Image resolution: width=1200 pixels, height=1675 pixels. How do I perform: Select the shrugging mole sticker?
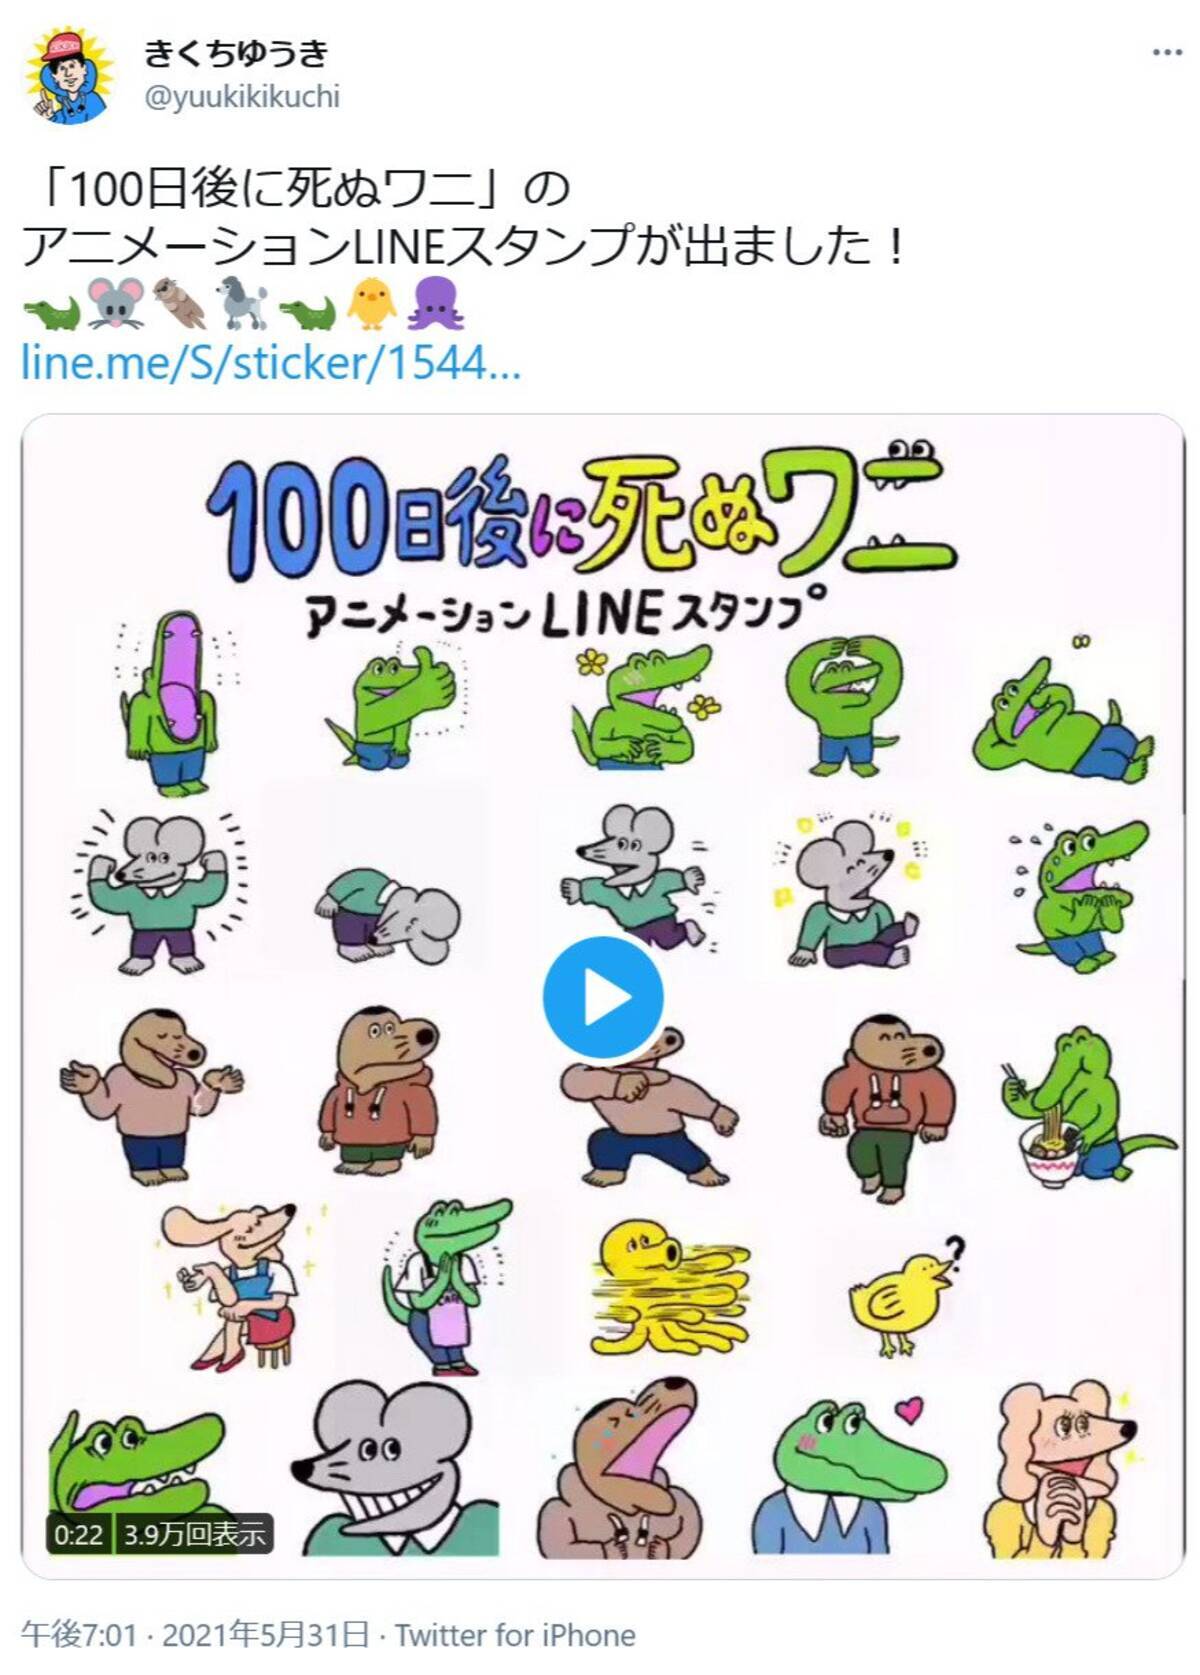click(152, 1095)
